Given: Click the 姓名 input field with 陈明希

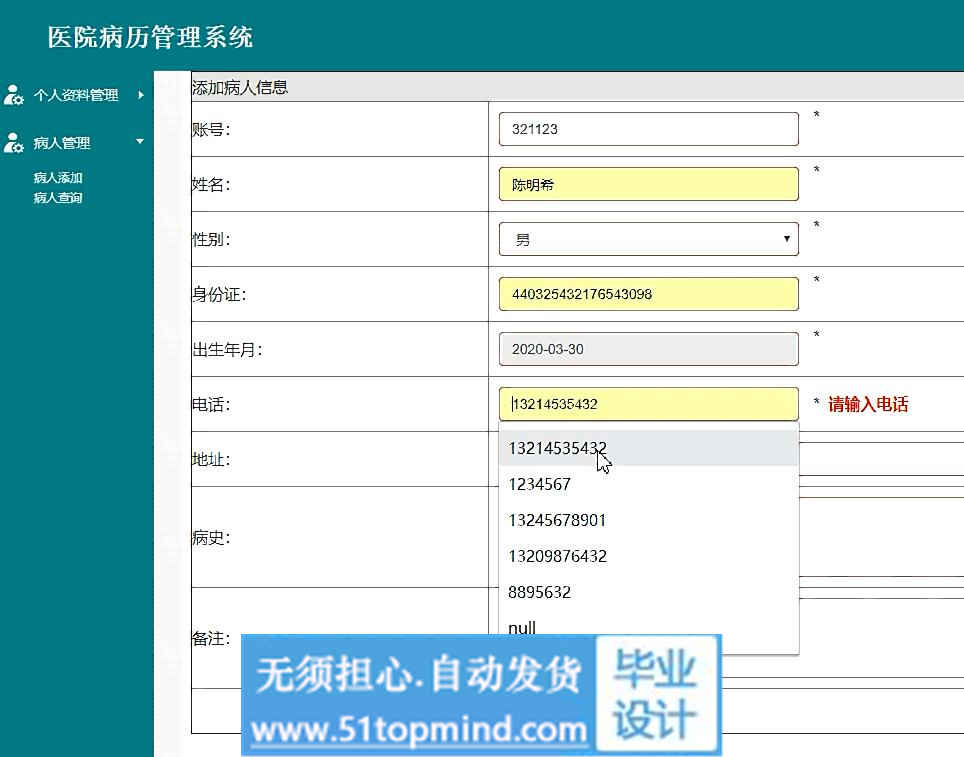Looking at the screenshot, I should 649,184.
